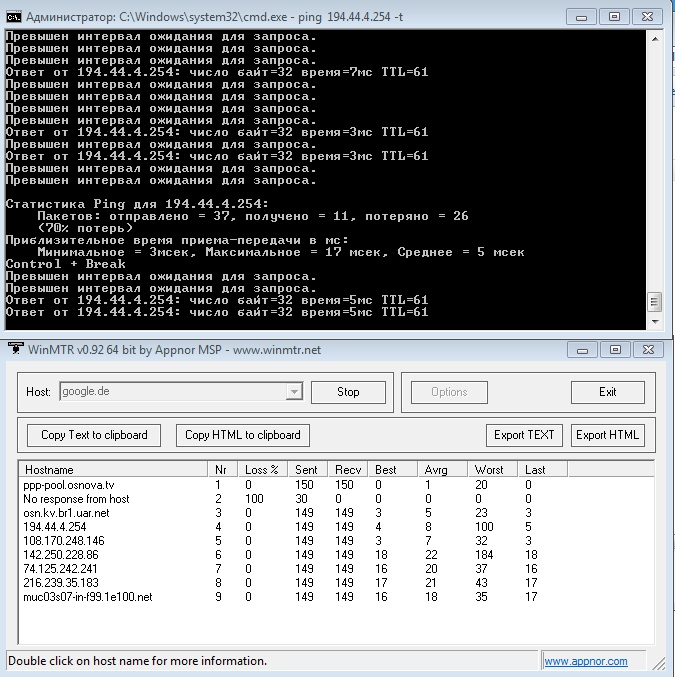Click the cmd.exe title bar icon

coord(12,16)
